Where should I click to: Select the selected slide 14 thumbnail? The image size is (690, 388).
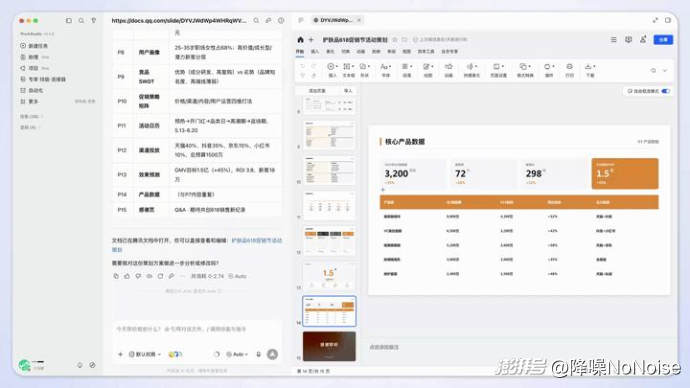pos(329,311)
